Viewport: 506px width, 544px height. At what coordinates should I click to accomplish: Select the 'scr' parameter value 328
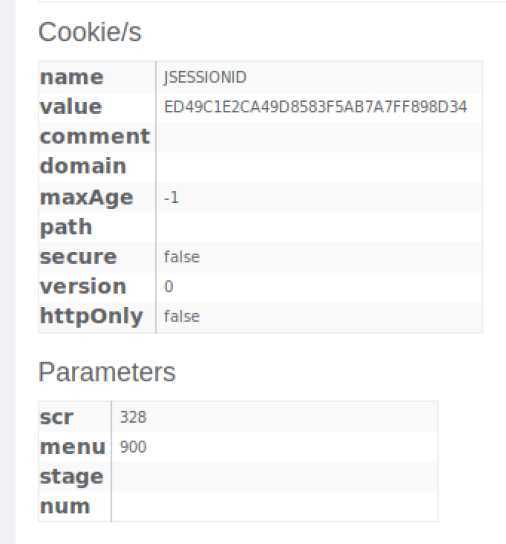[x=133, y=417]
